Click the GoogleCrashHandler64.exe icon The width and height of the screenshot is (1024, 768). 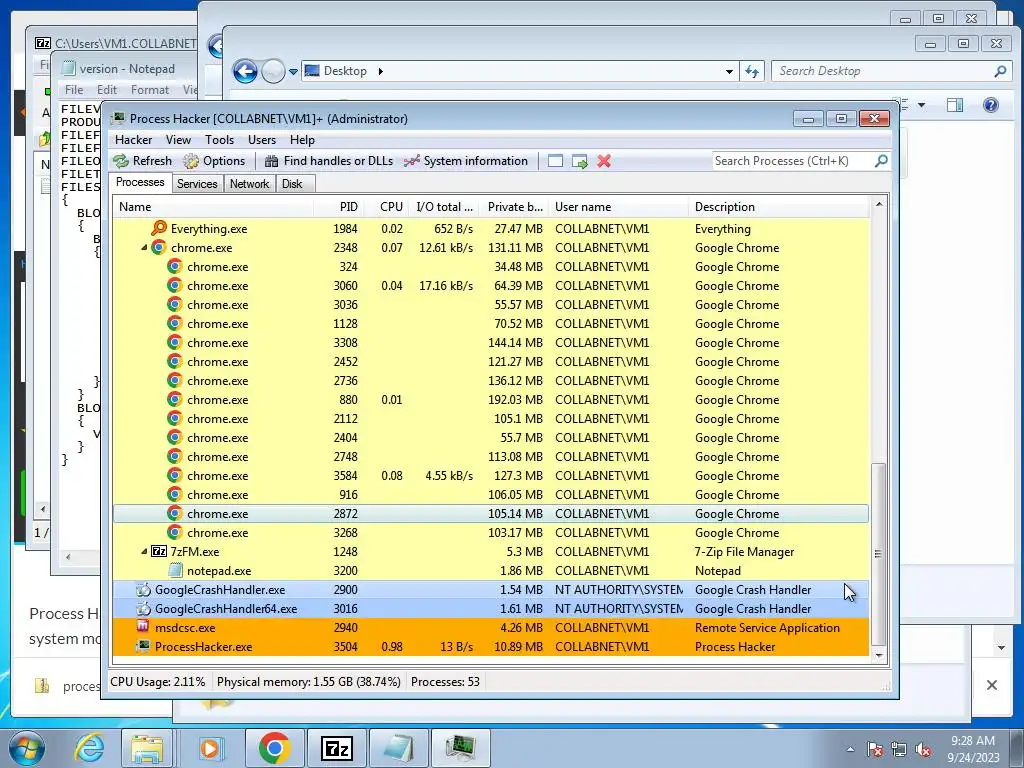tap(143, 609)
